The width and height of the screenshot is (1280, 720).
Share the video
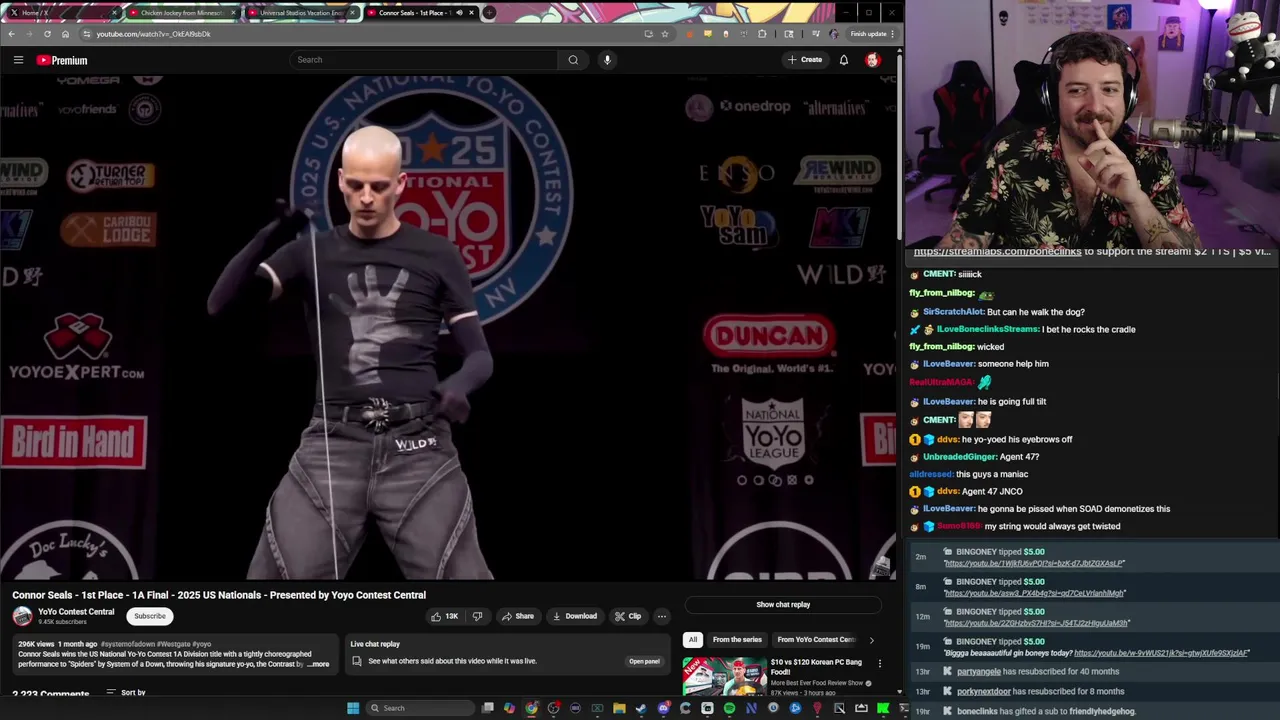click(518, 616)
